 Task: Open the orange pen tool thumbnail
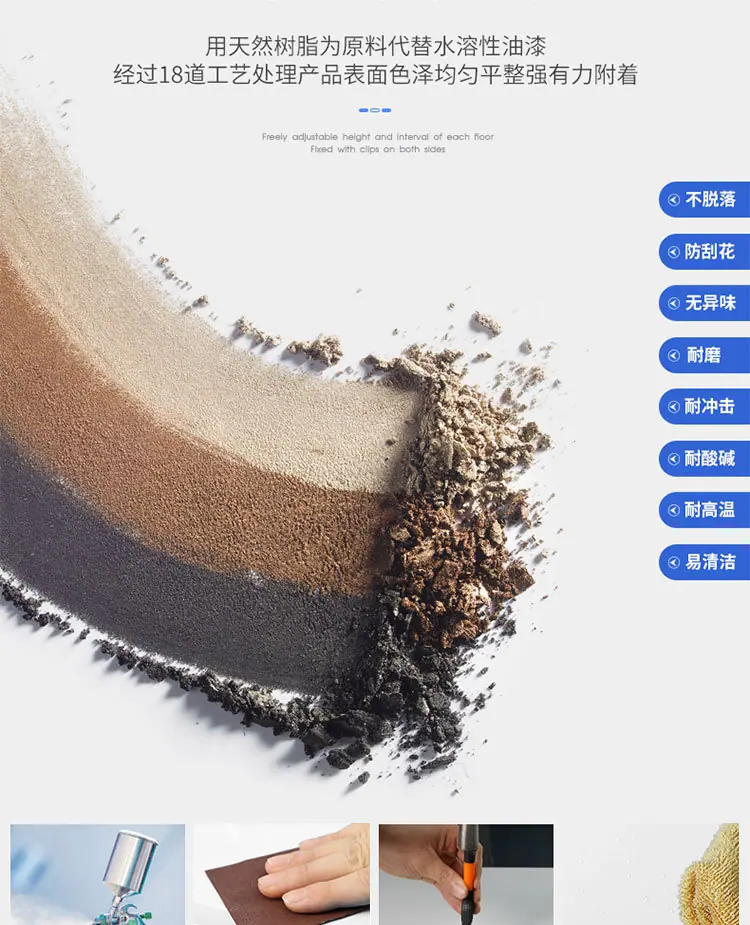click(x=466, y=874)
